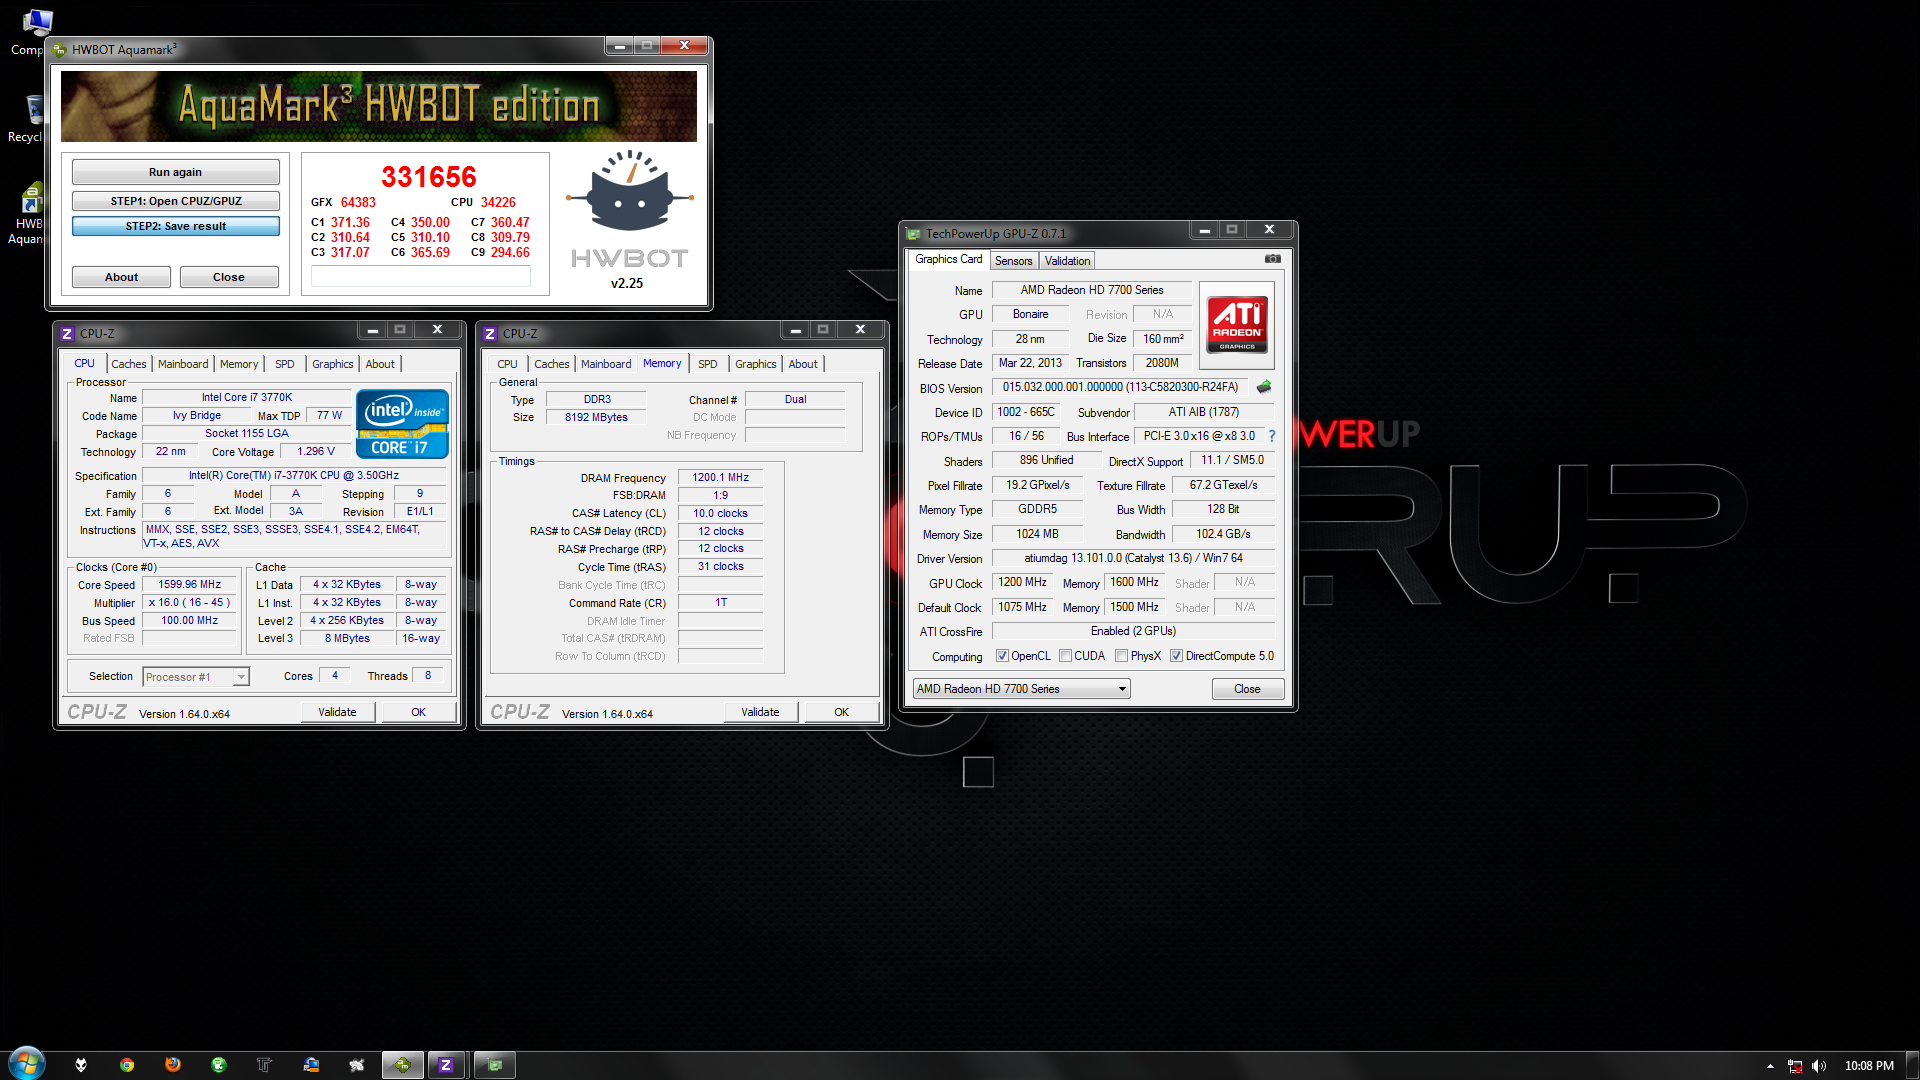1920x1080 pixels.
Task: Click the Core Speed value 1599.96 MHz
Action: (189, 584)
